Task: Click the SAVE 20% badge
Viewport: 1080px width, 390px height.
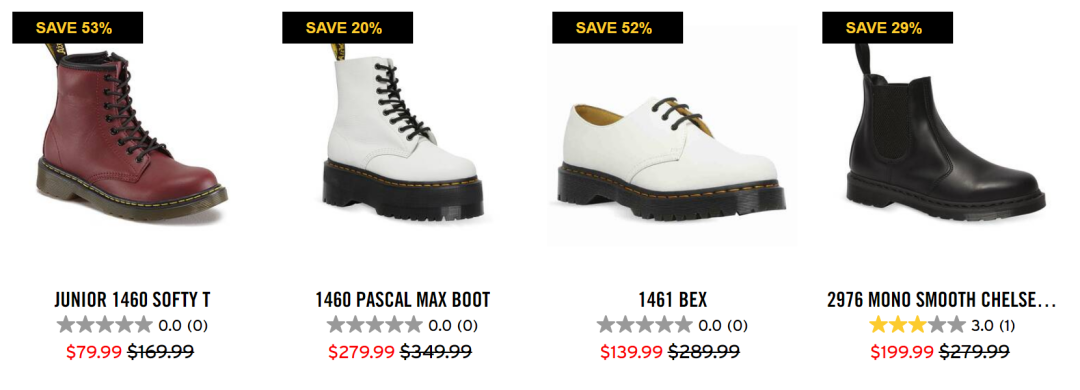Action: (347, 28)
